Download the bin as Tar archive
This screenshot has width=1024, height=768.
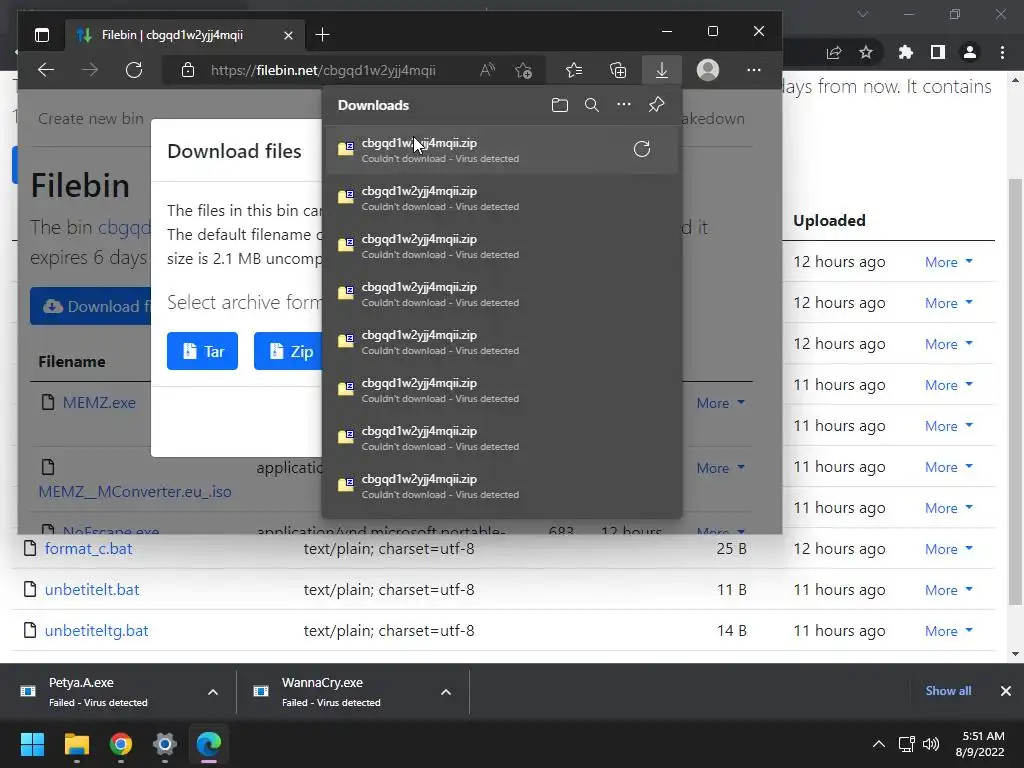[x=202, y=351]
